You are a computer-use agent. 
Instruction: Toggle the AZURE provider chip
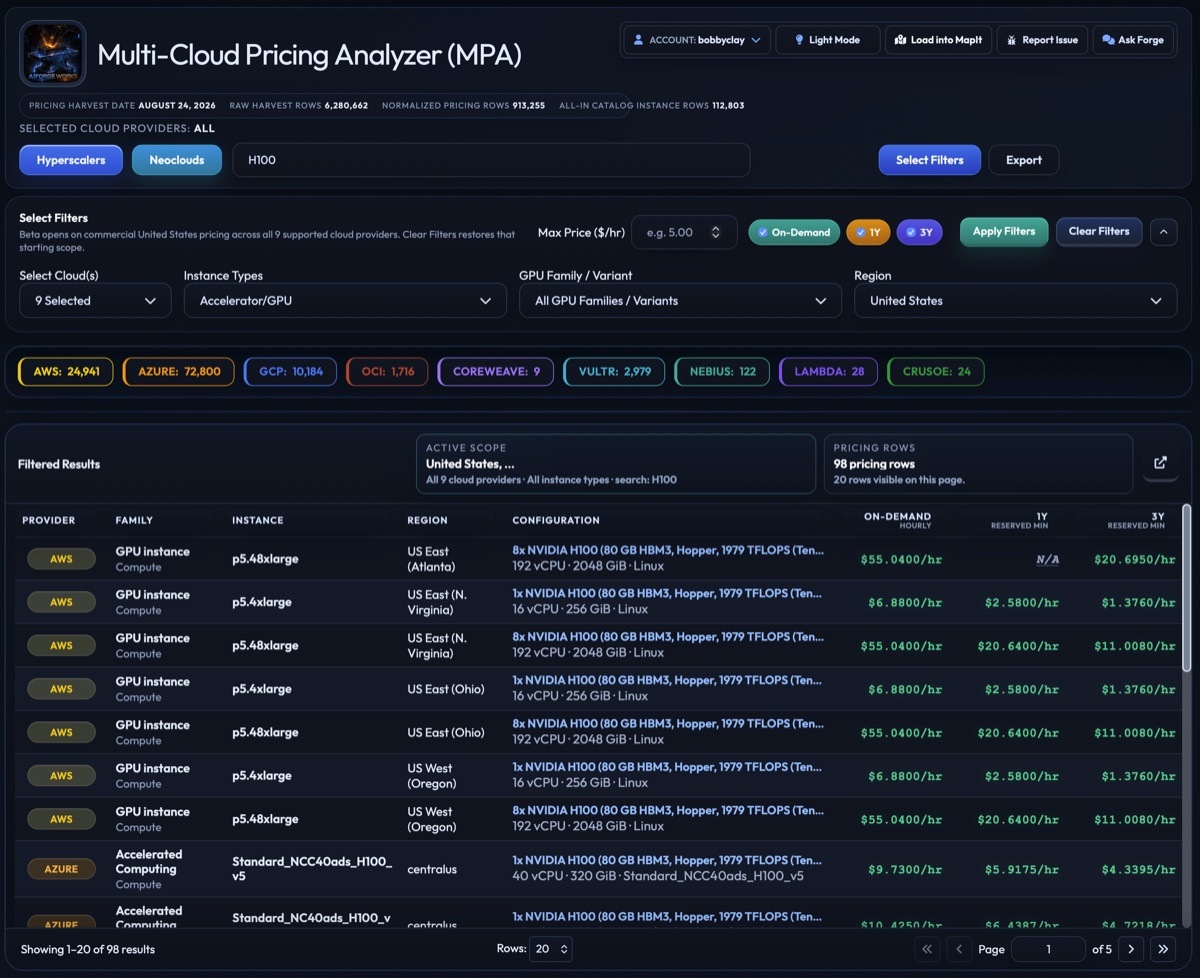pos(179,371)
